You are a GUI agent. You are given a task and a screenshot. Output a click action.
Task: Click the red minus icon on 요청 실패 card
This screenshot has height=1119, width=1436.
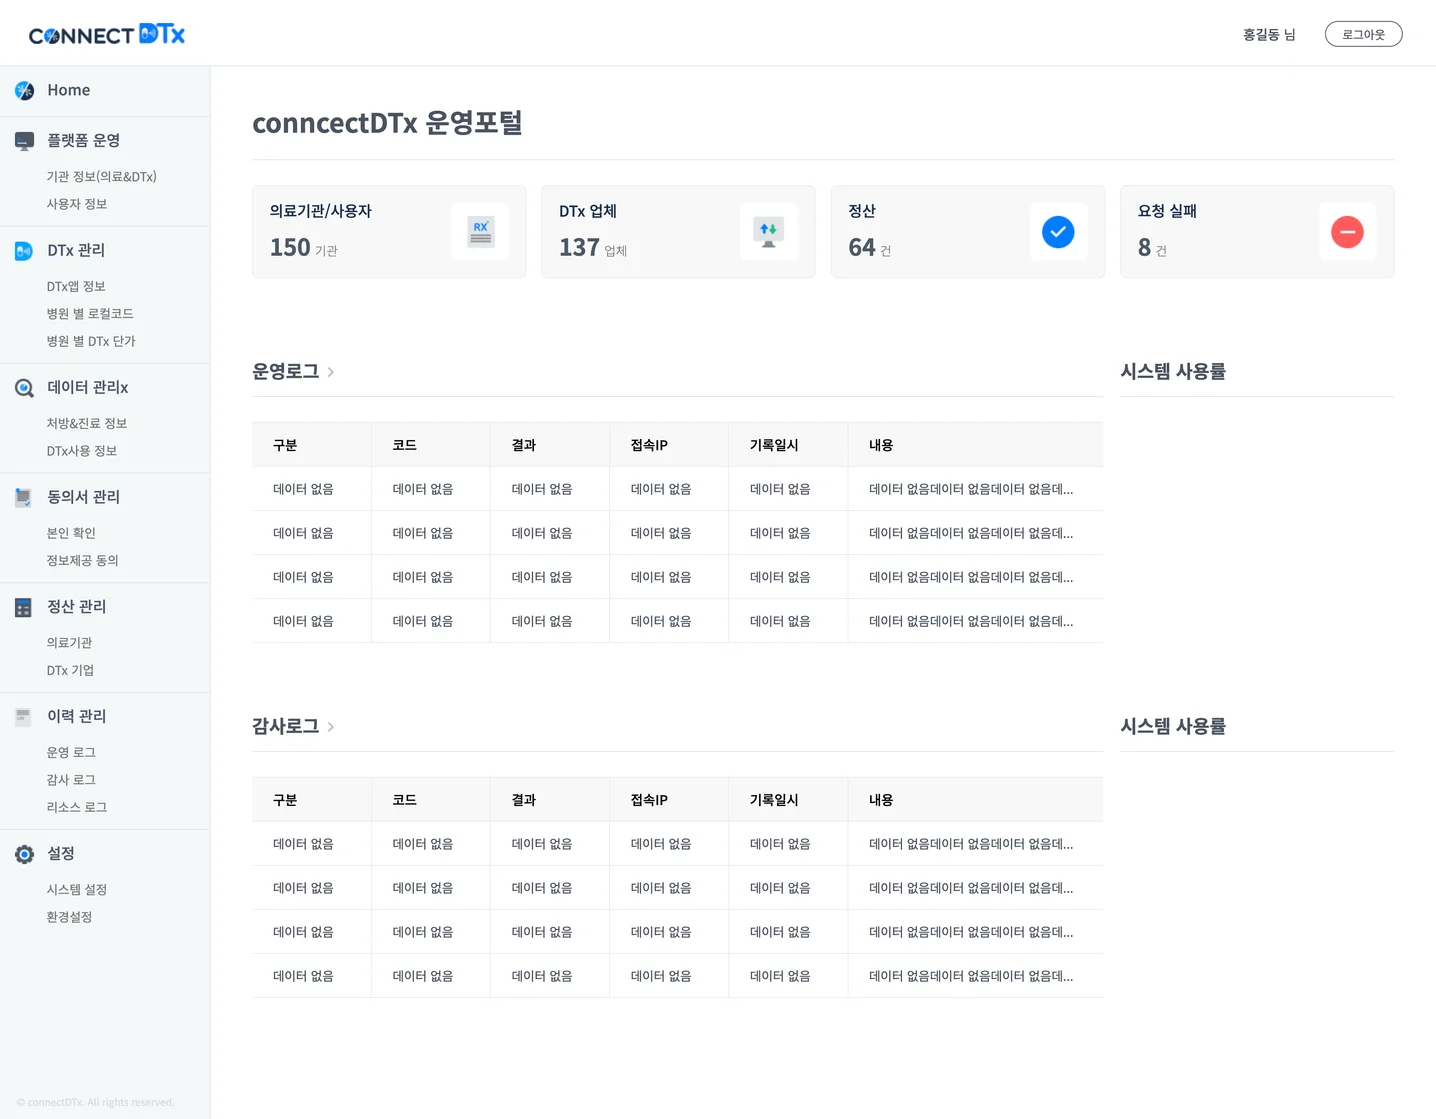(x=1347, y=232)
